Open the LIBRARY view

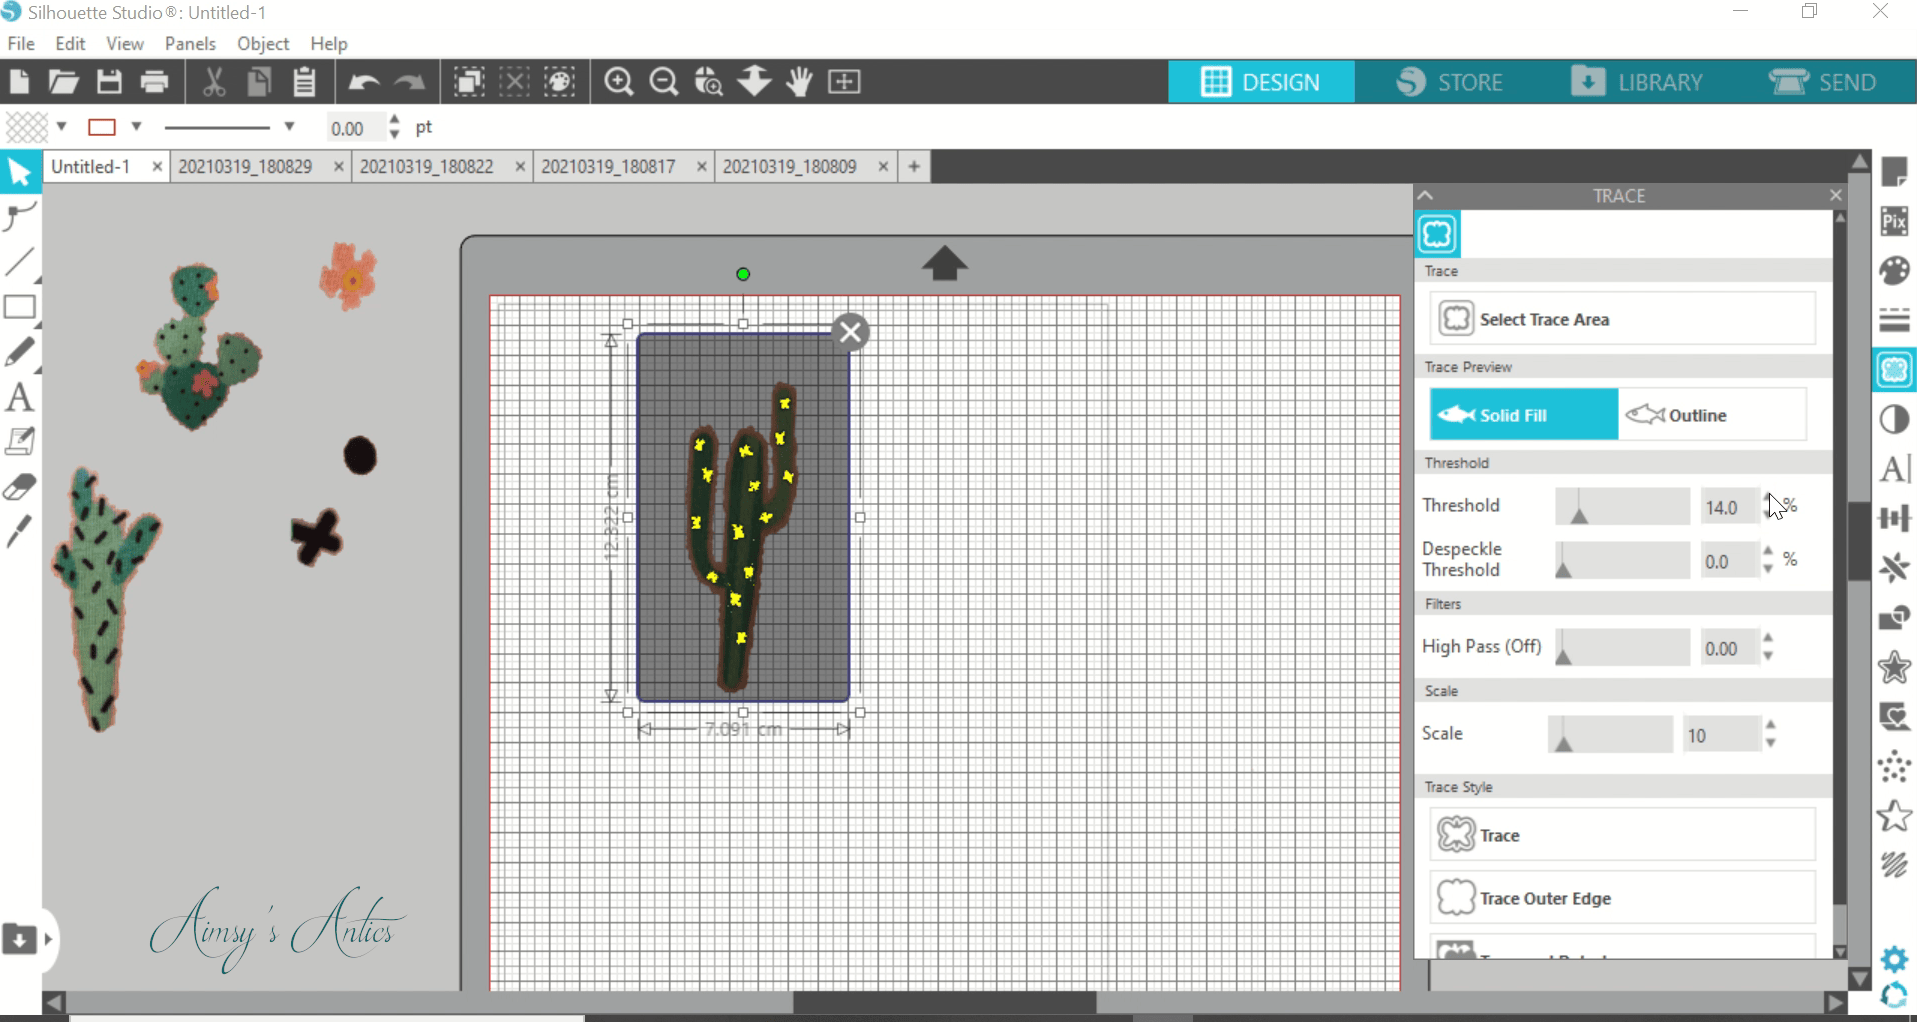(x=1637, y=82)
